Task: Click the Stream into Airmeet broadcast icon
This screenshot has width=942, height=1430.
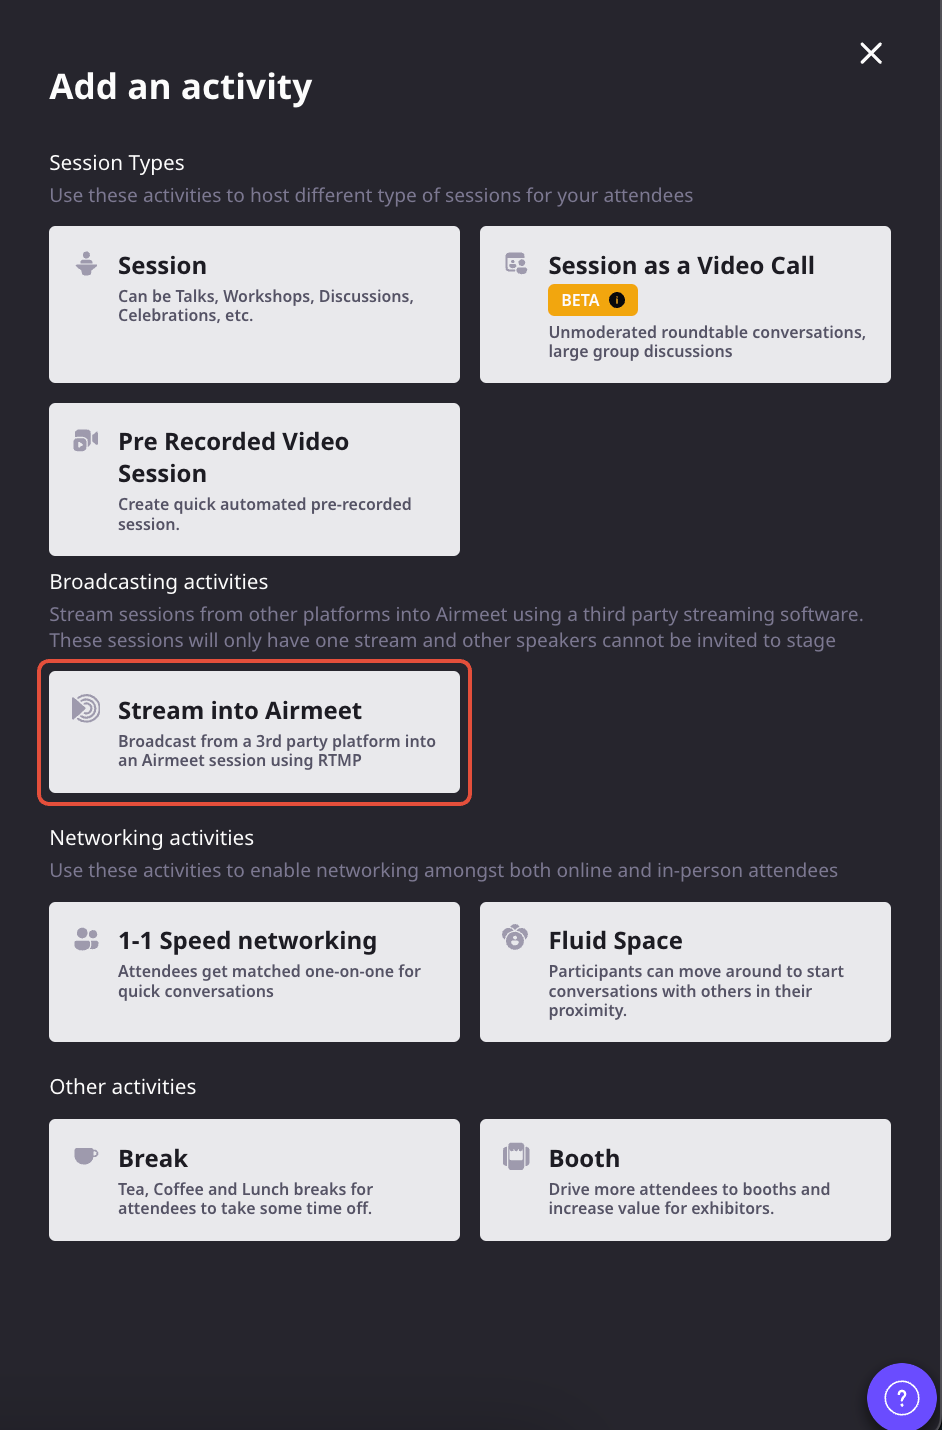Action: [x=86, y=709]
